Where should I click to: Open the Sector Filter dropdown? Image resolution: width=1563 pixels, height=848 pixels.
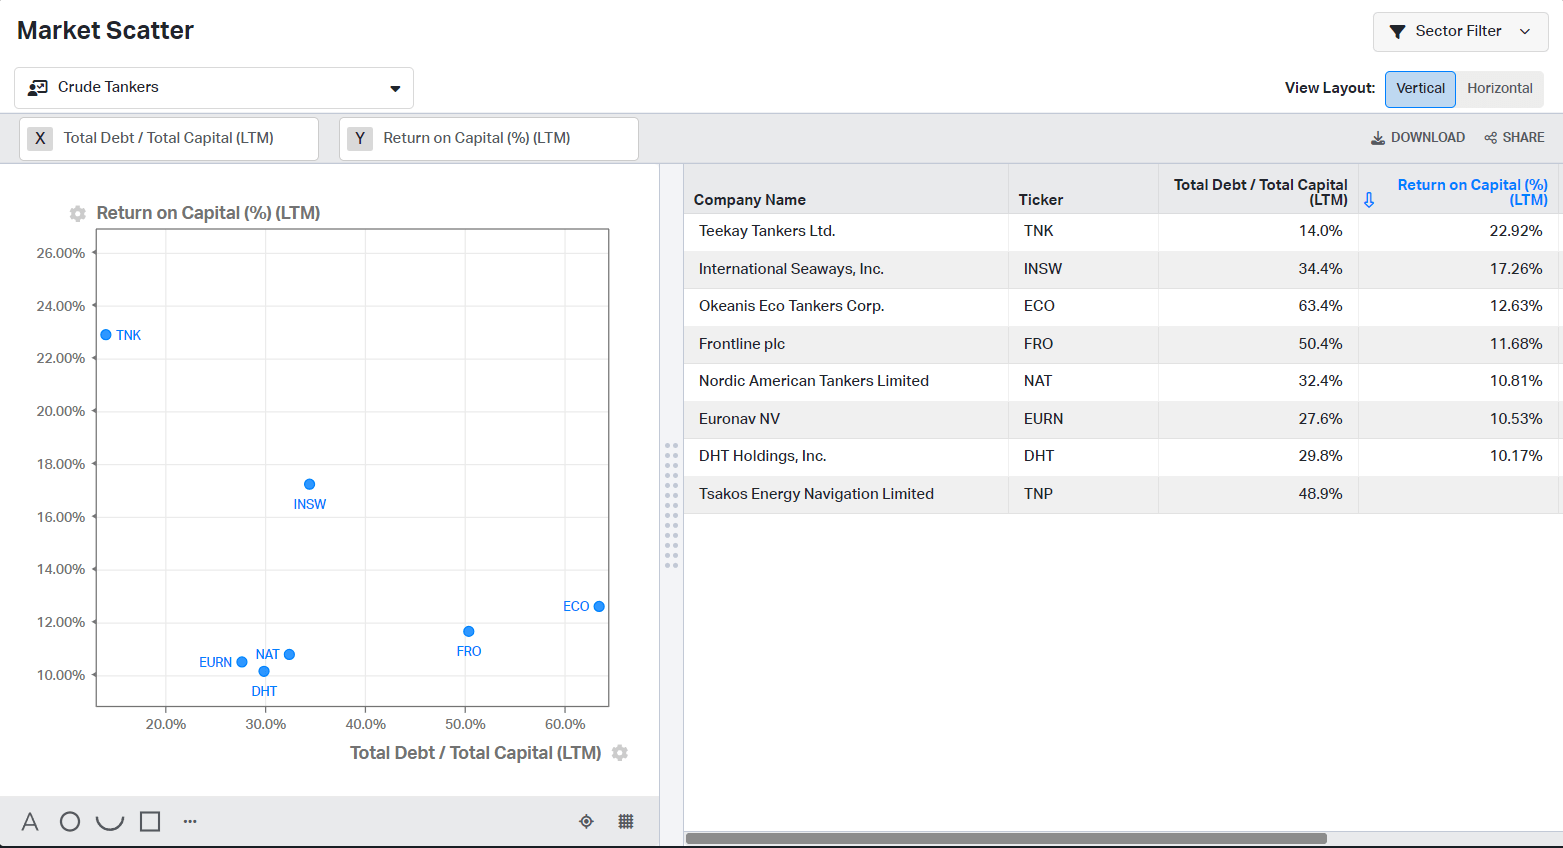tap(1460, 32)
